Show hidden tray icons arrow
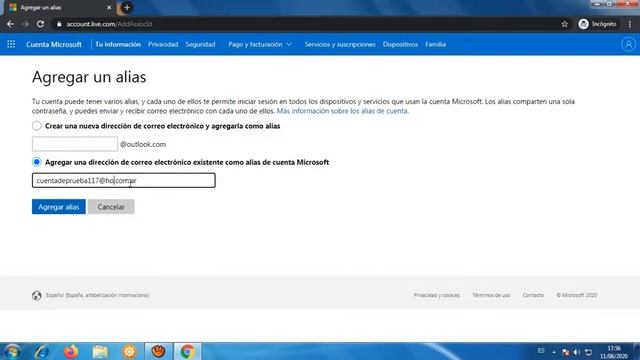This screenshot has height=360, width=640. click(x=554, y=352)
